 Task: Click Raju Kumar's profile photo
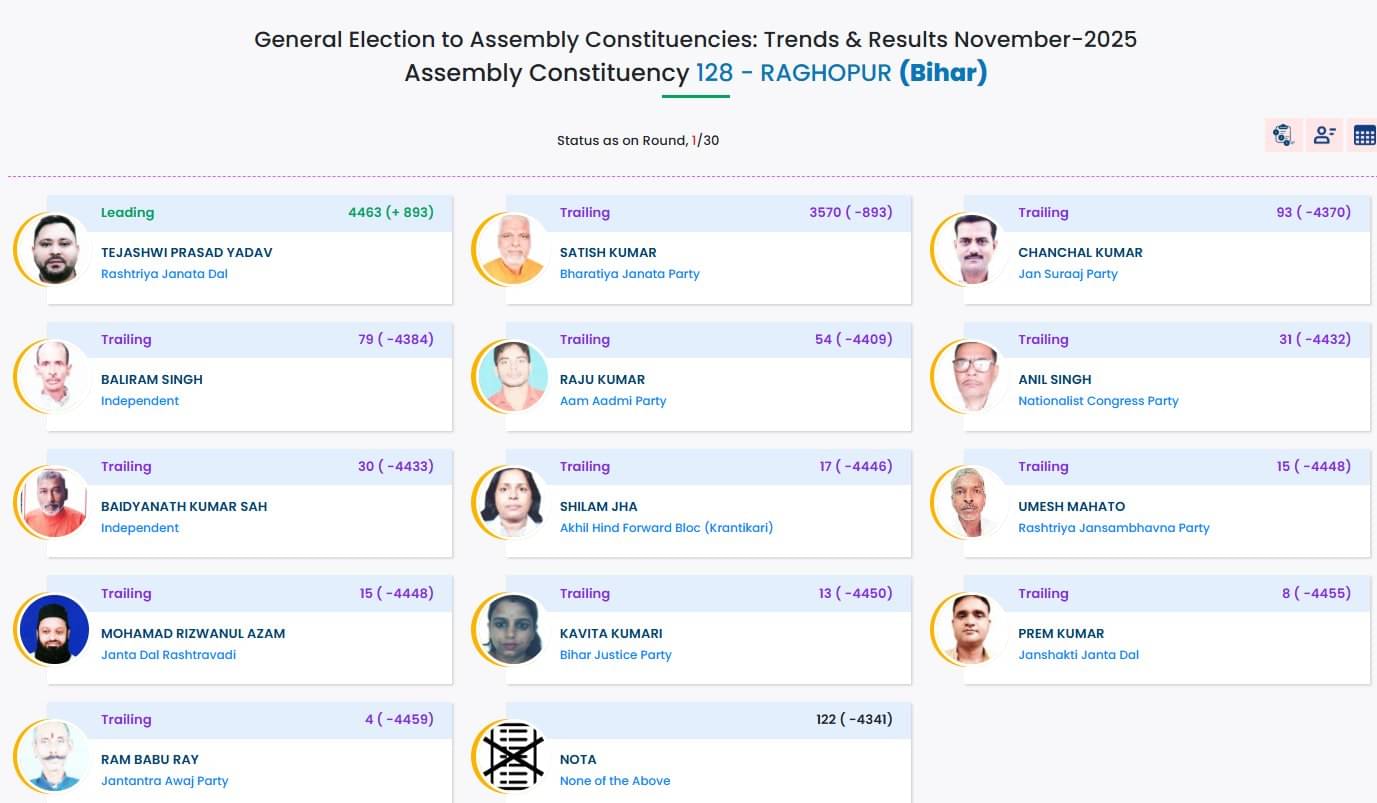click(514, 376)
